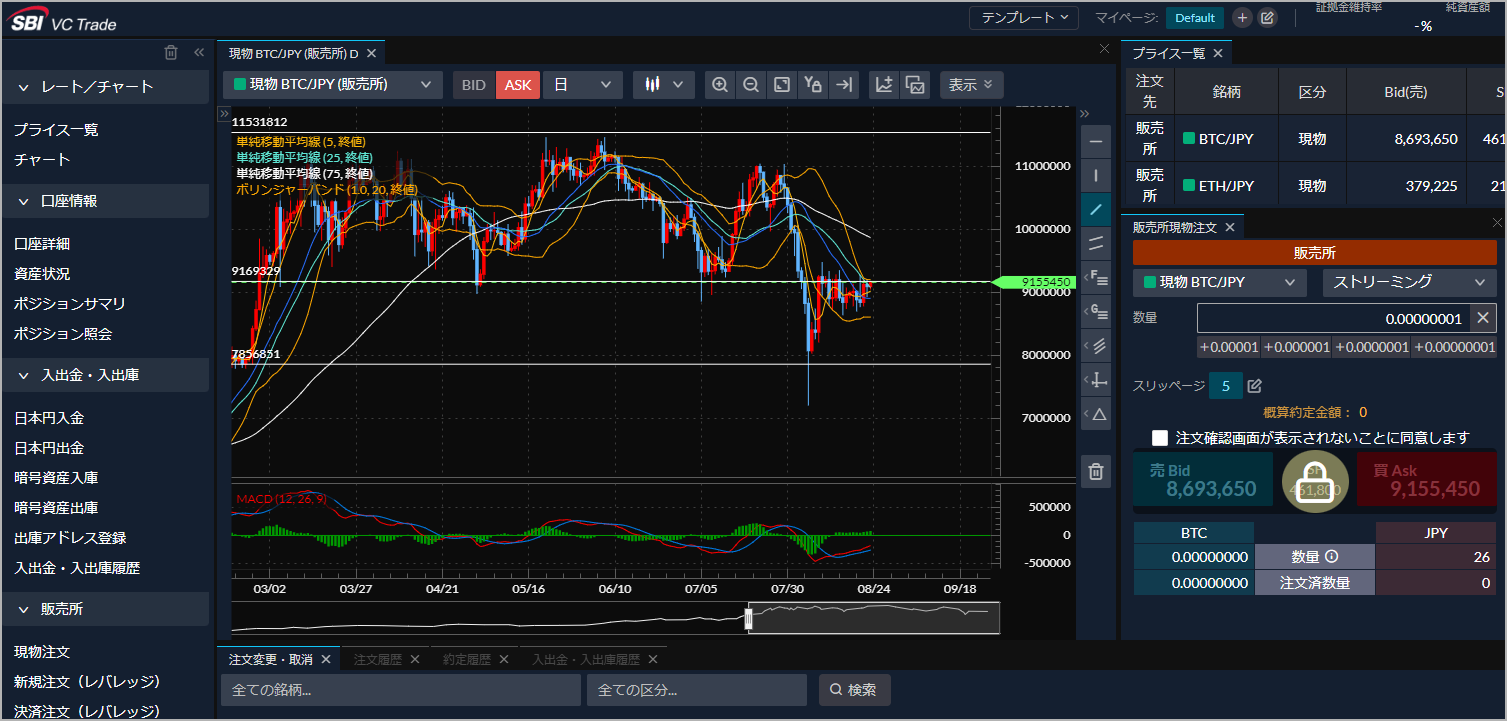This screenshot has width=1507, height=721.
Task: Open the 日 timeframe dropdown
Action: point(582,85)
